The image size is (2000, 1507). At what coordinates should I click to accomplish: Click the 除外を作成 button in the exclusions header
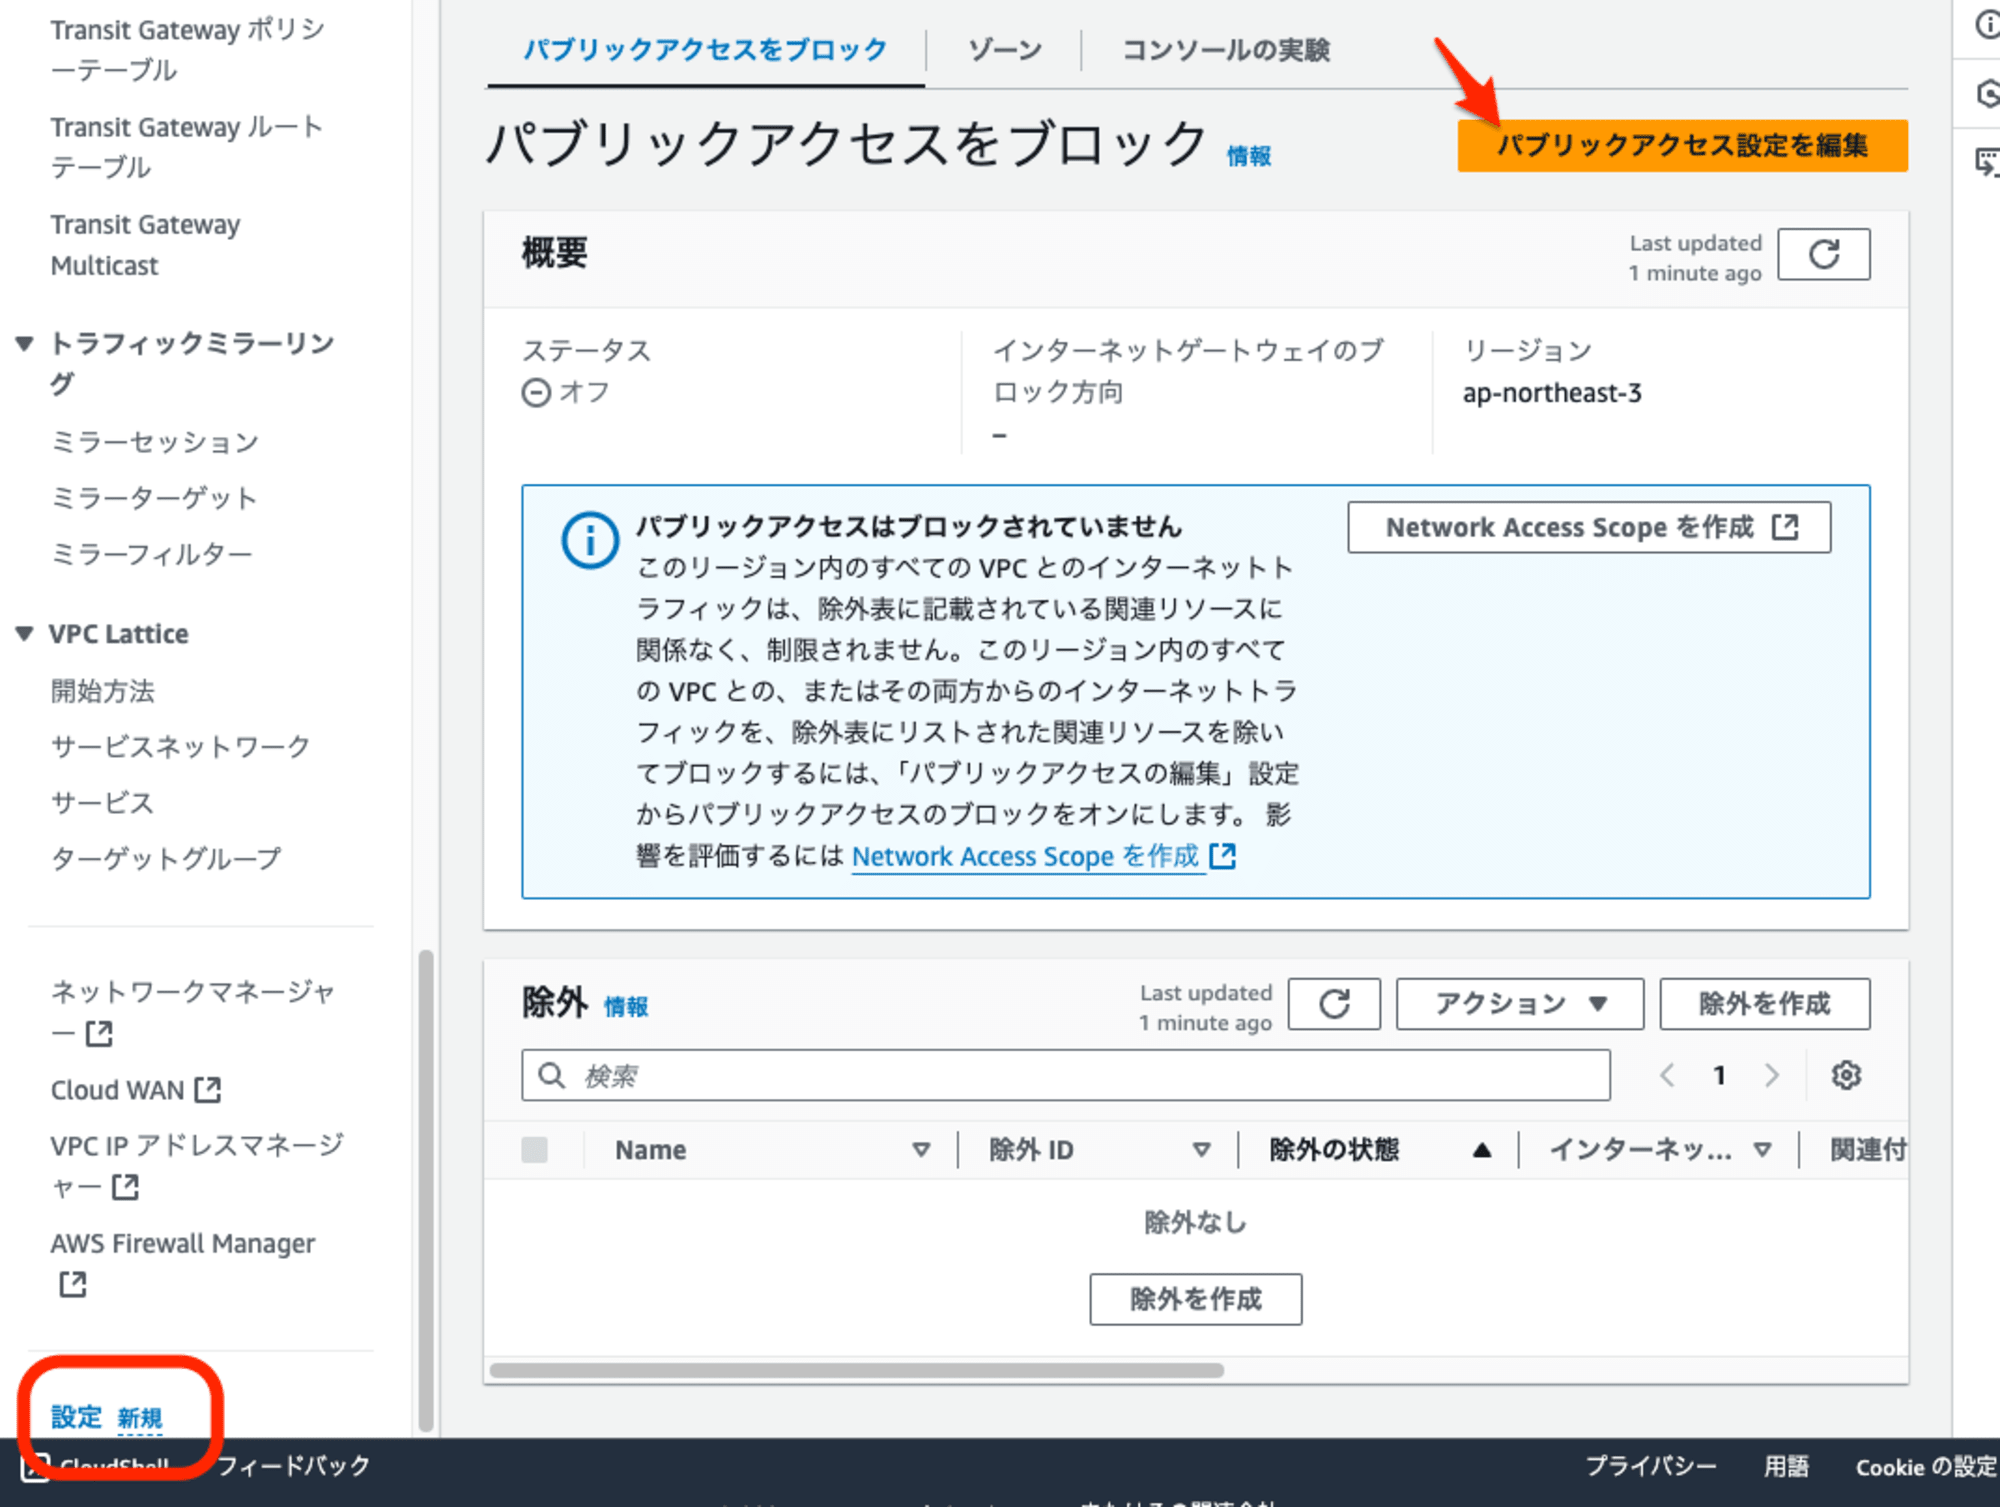pyautogui.click(x=1764, y=1004)
